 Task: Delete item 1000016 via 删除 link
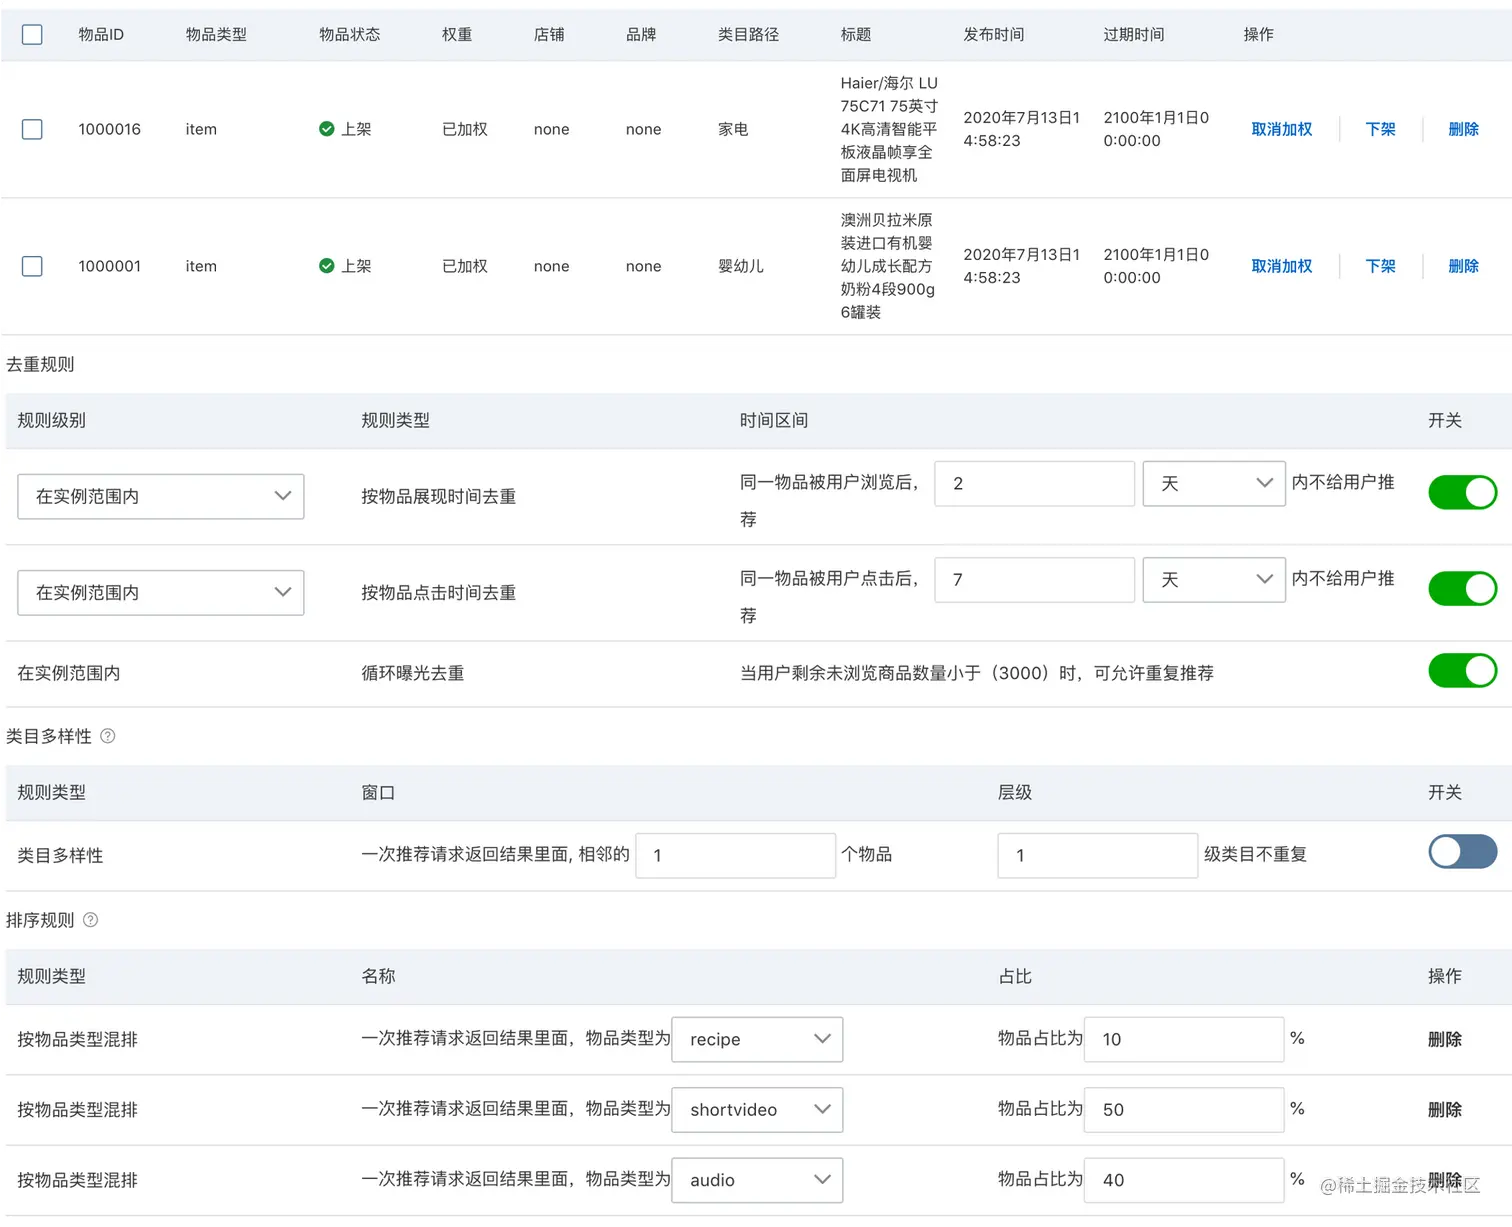(x=1463, y=129)
